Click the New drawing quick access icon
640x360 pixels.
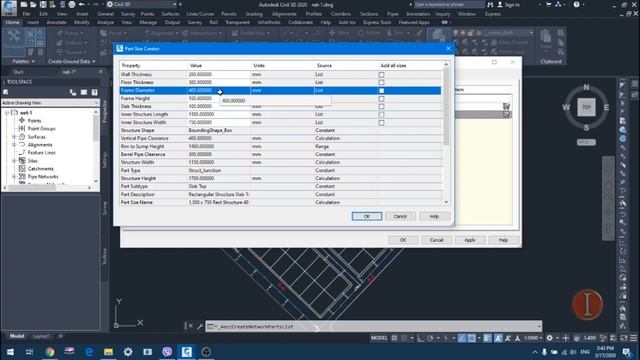(x=24, y=4)
